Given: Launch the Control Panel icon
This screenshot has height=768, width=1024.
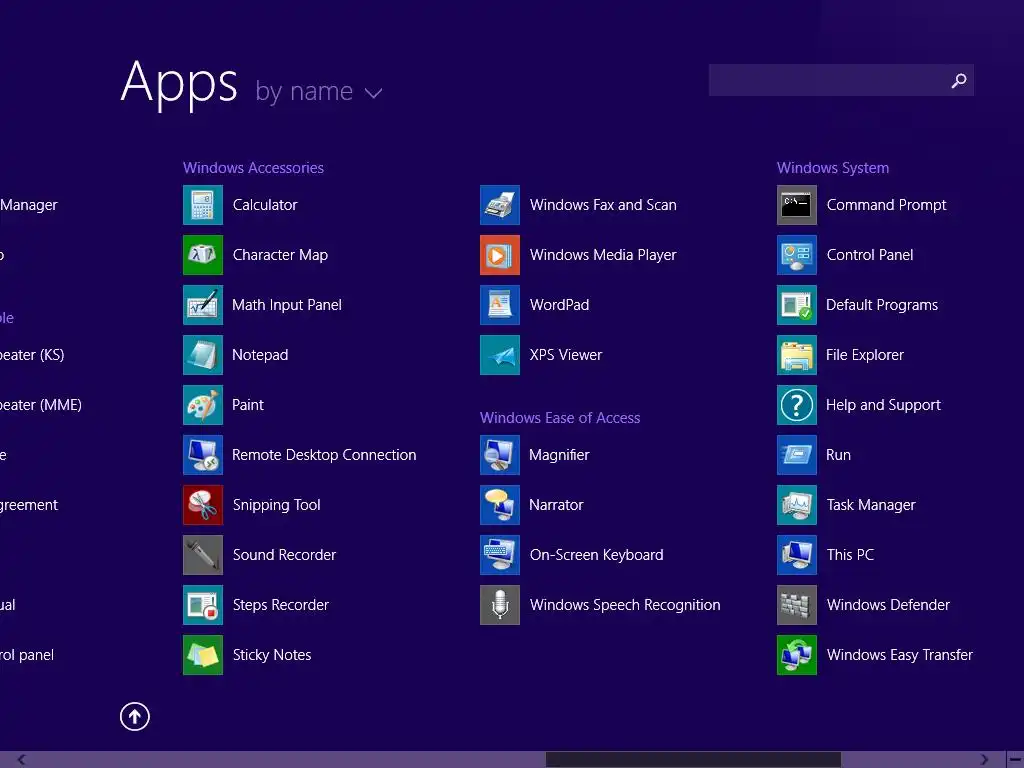Looking at the screenshot, I should 797,255.
